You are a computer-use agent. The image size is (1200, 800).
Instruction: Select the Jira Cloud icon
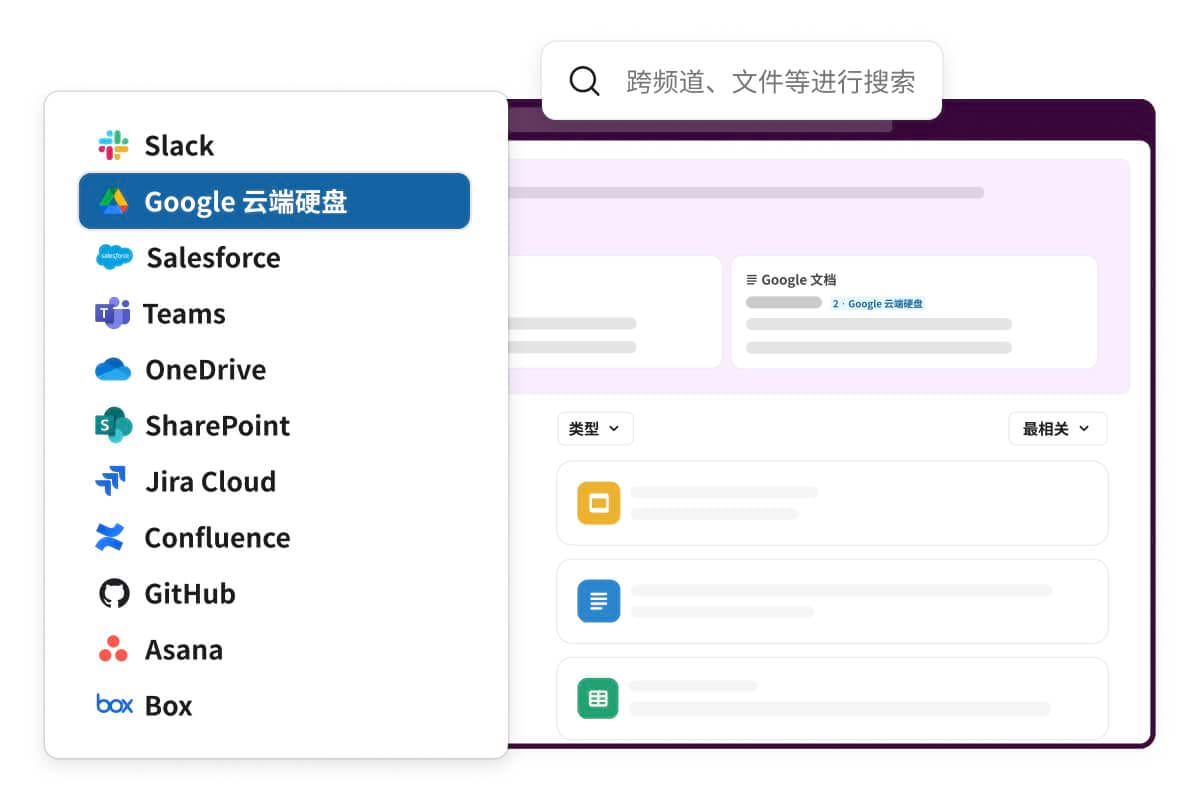click(x=112, y=481)
